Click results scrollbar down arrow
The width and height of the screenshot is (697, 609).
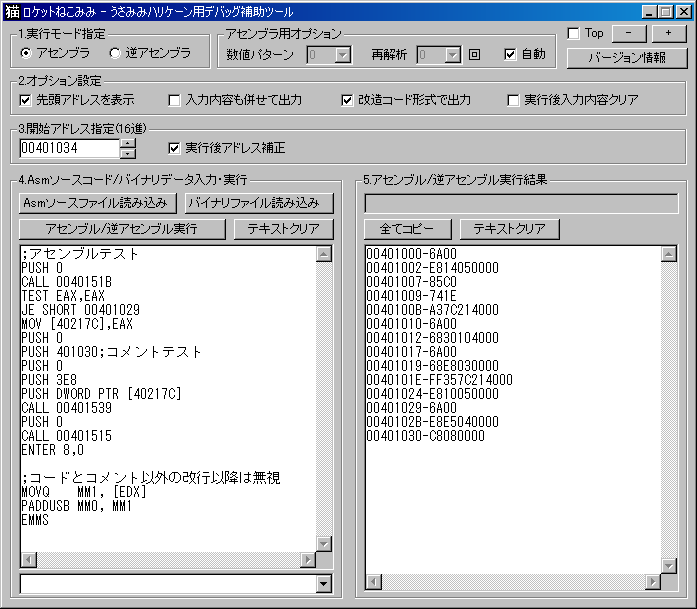click(x=669, y=566)
